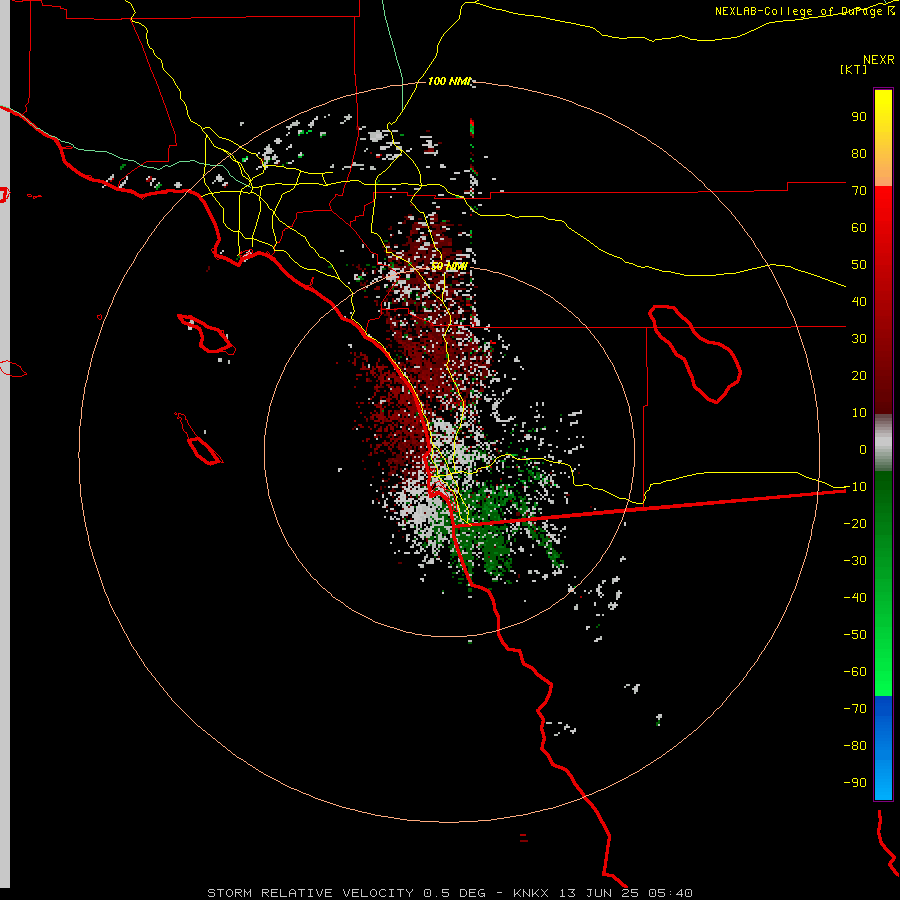Screen dimensions: 900x900
Task: Click the 30 knot scale value
Action: click(859, 339)
